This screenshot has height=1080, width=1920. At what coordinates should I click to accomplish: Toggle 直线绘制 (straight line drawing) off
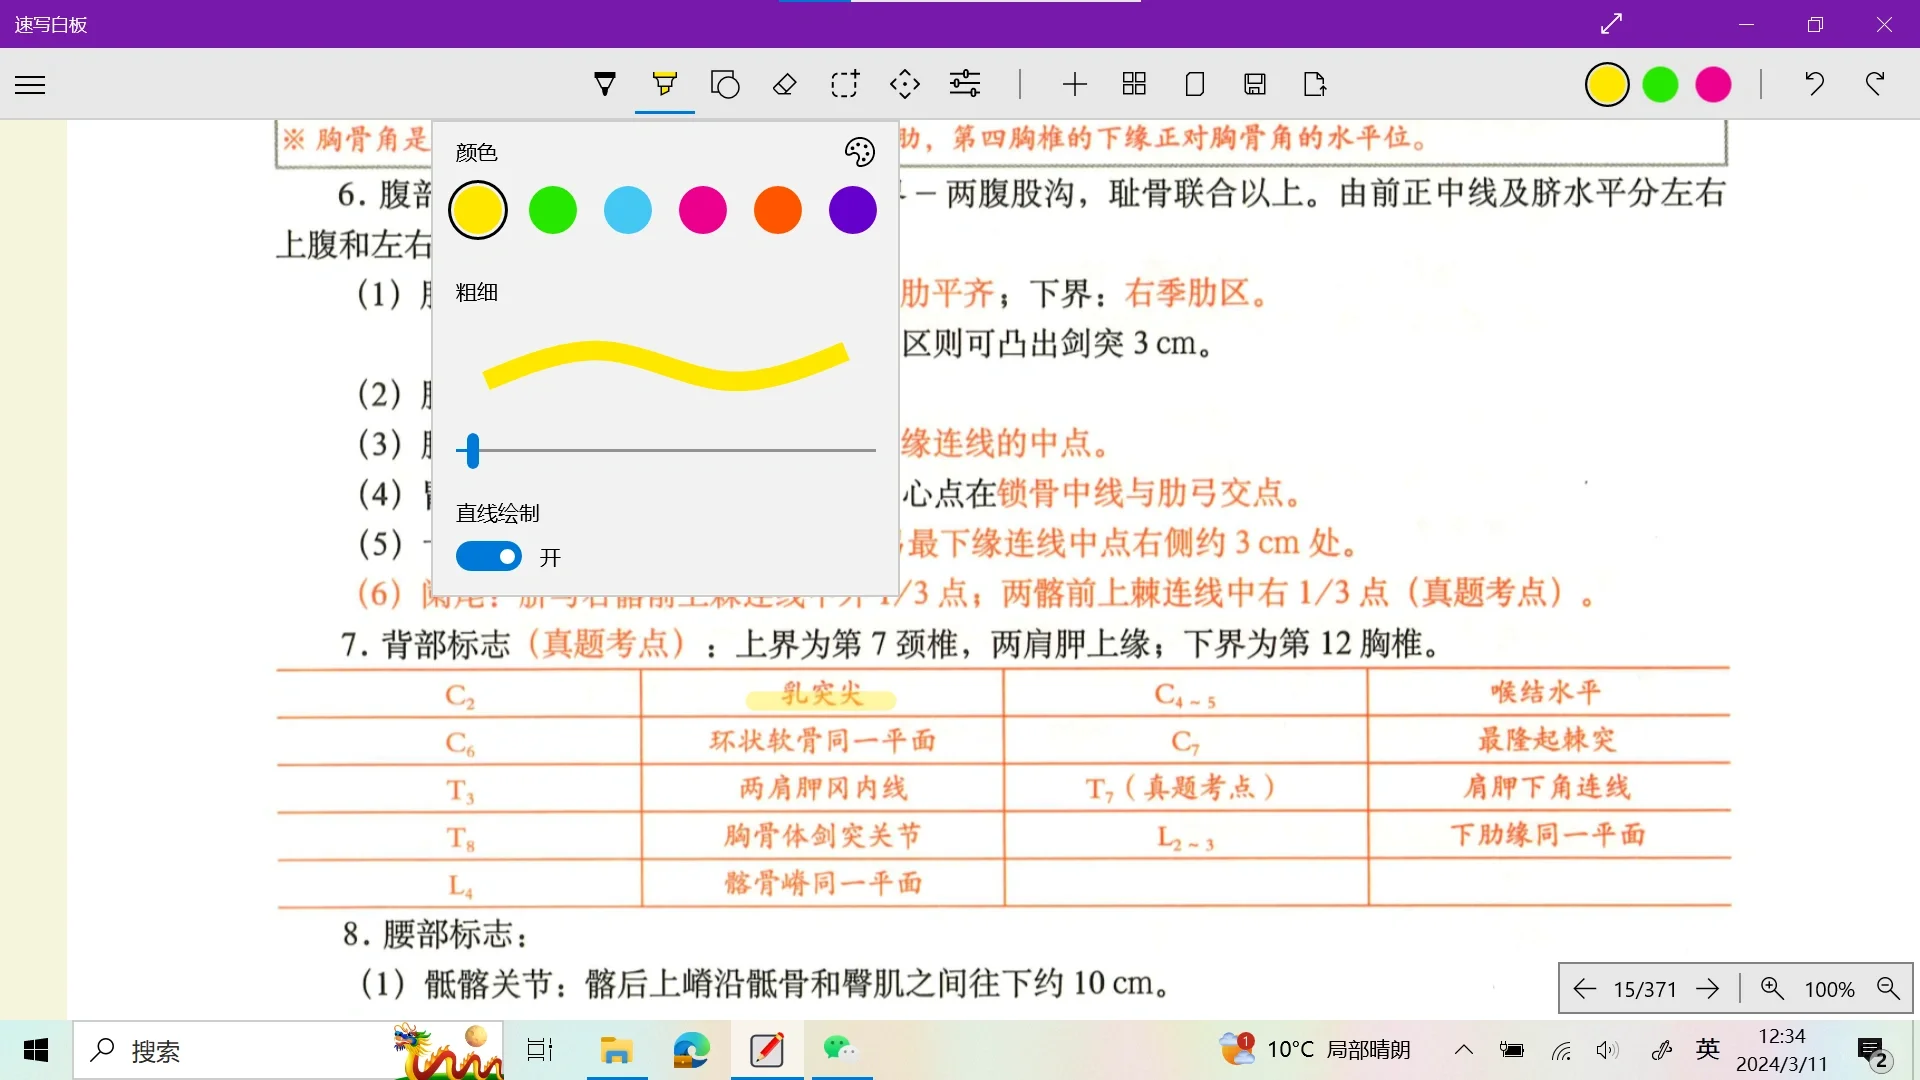[489, 556]
